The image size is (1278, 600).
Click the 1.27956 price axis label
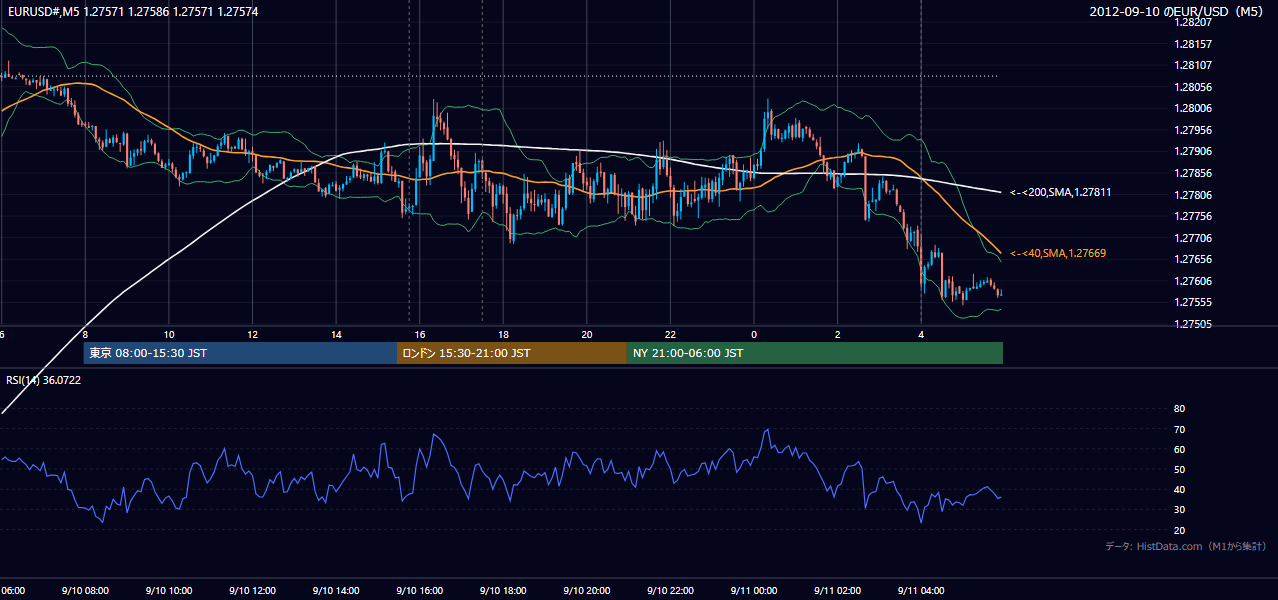[x=1194, y=130]
